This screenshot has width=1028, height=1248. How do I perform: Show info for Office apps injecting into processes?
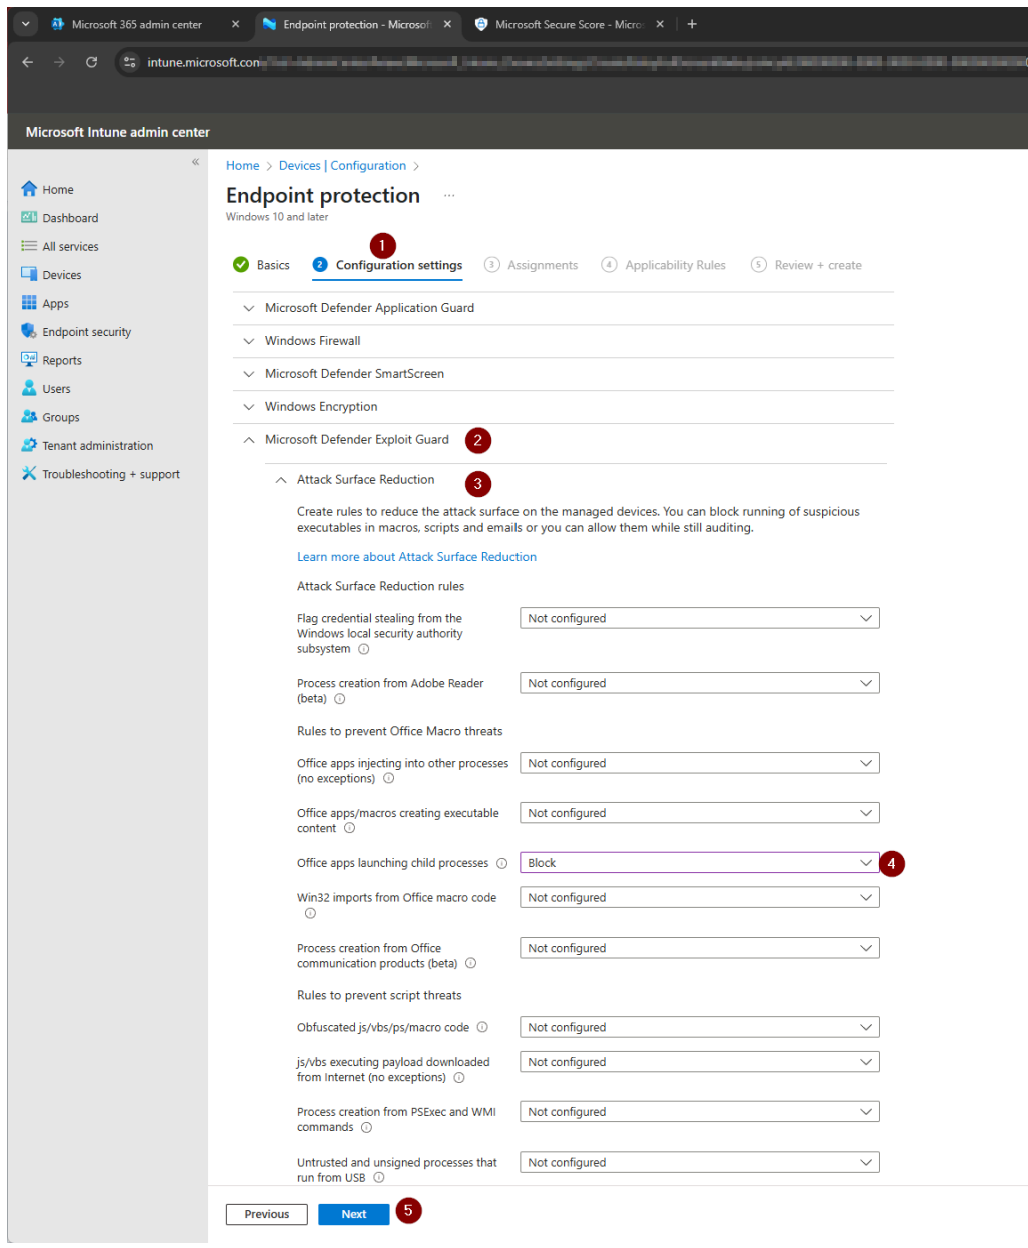[389, 779]
